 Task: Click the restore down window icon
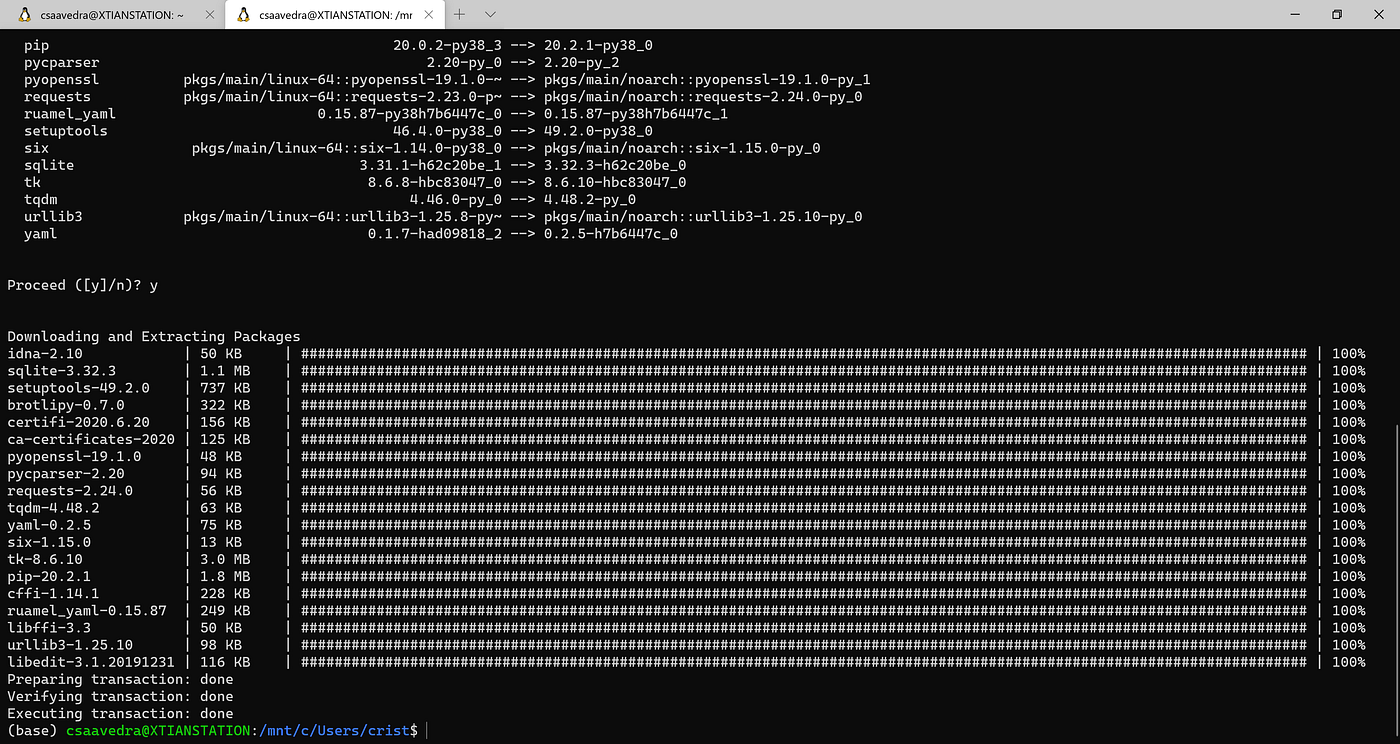pyautogui.click(x=1337, y=14)
